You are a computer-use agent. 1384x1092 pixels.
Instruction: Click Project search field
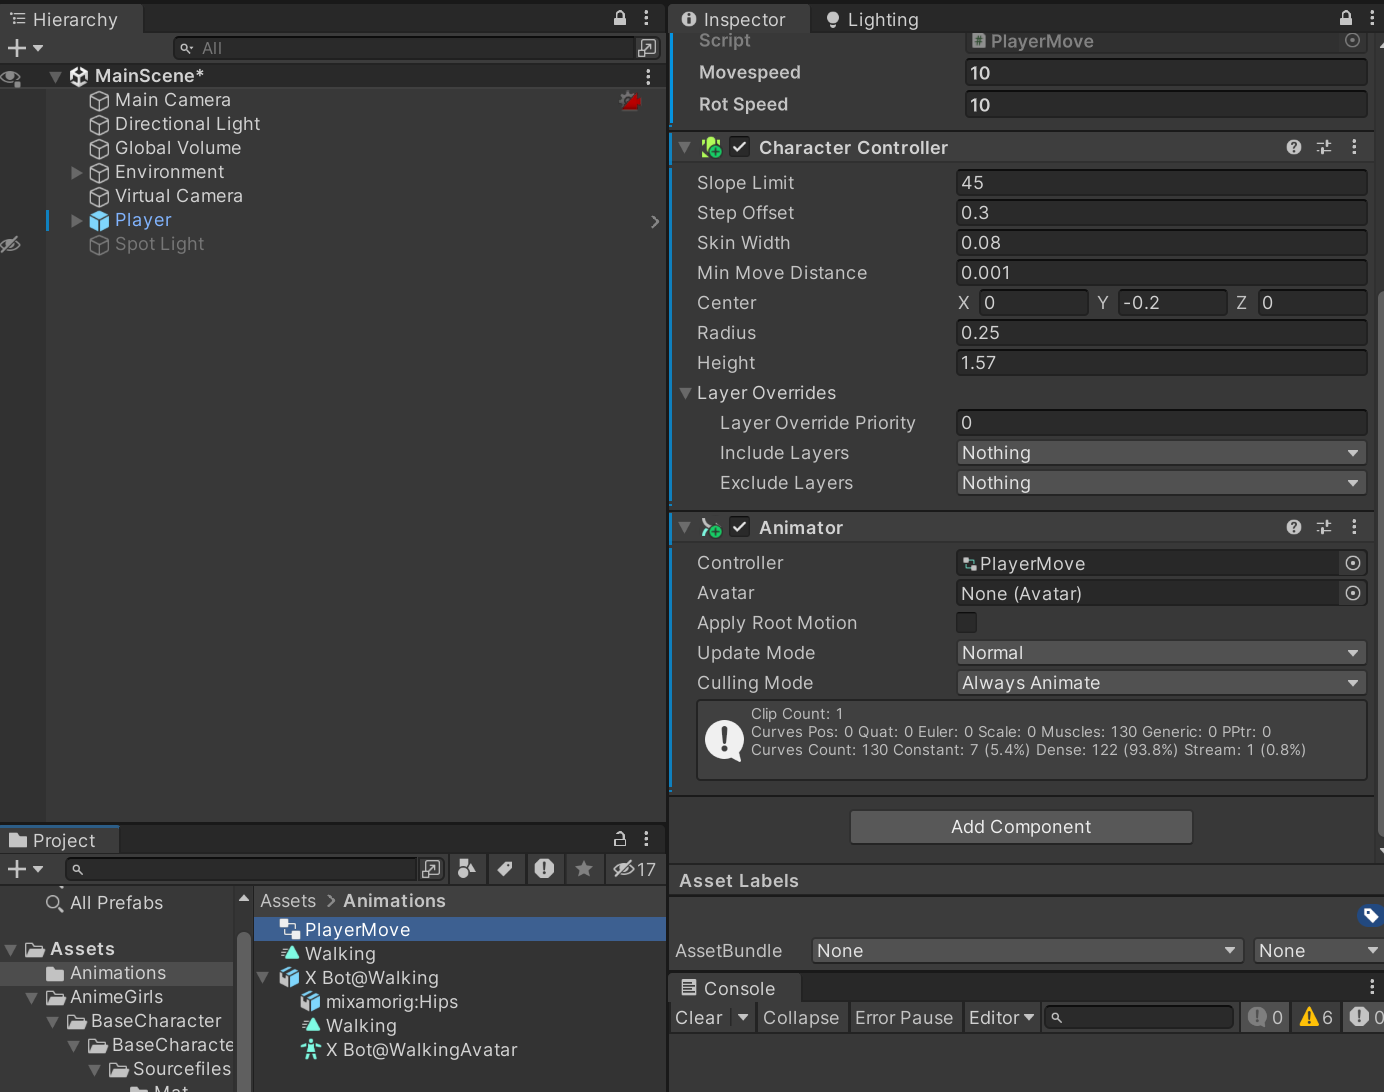click(x=241, y=869)
